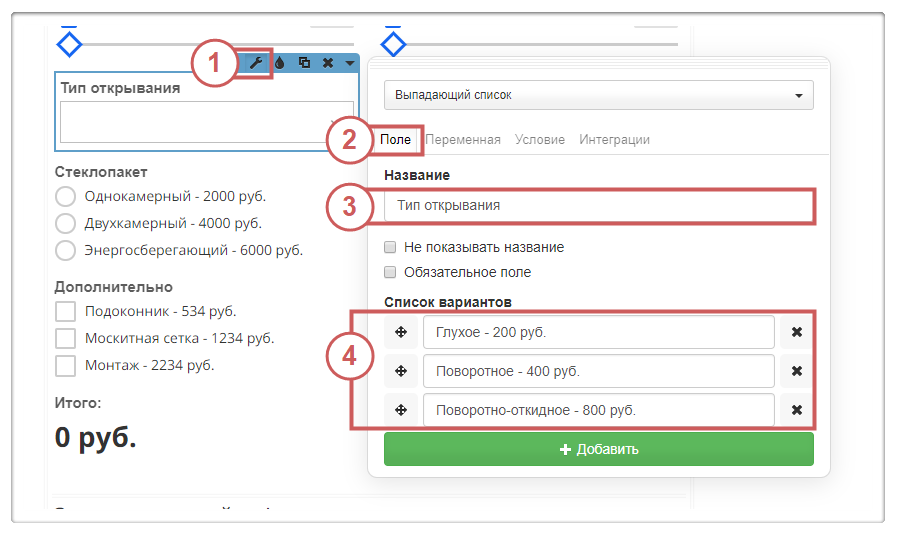Remove the 'Поворотное - 400 руб.' option
This screenshot has width=898, height=534.
(797, 371)
